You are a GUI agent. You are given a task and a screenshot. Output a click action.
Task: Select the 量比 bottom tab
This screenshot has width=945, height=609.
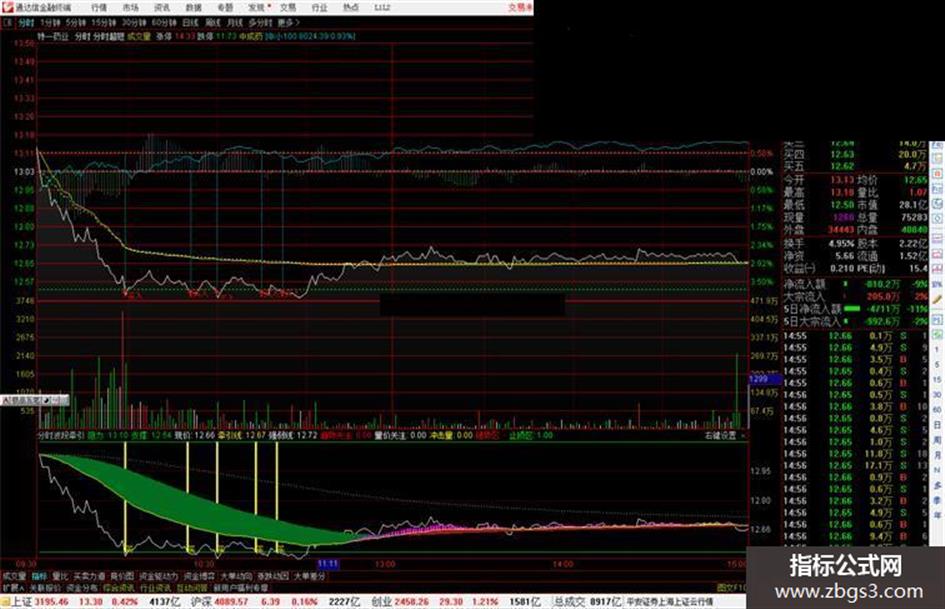[x=61, y=576]
